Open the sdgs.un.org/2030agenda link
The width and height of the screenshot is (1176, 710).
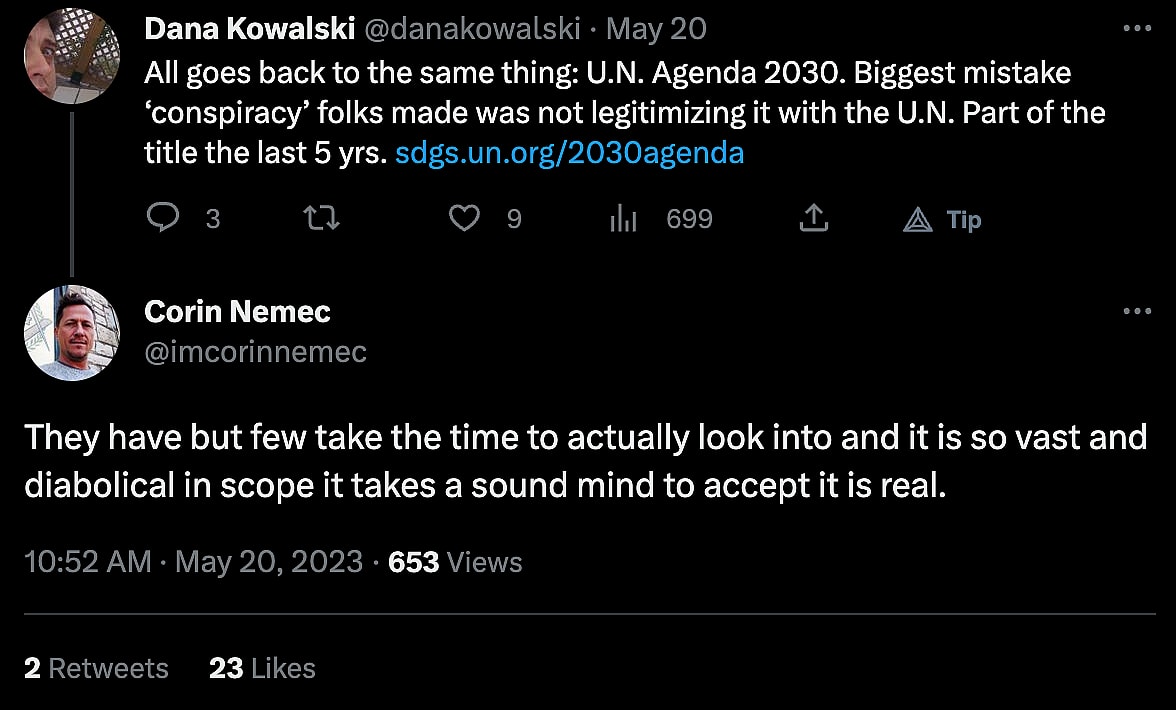[570, 153]
